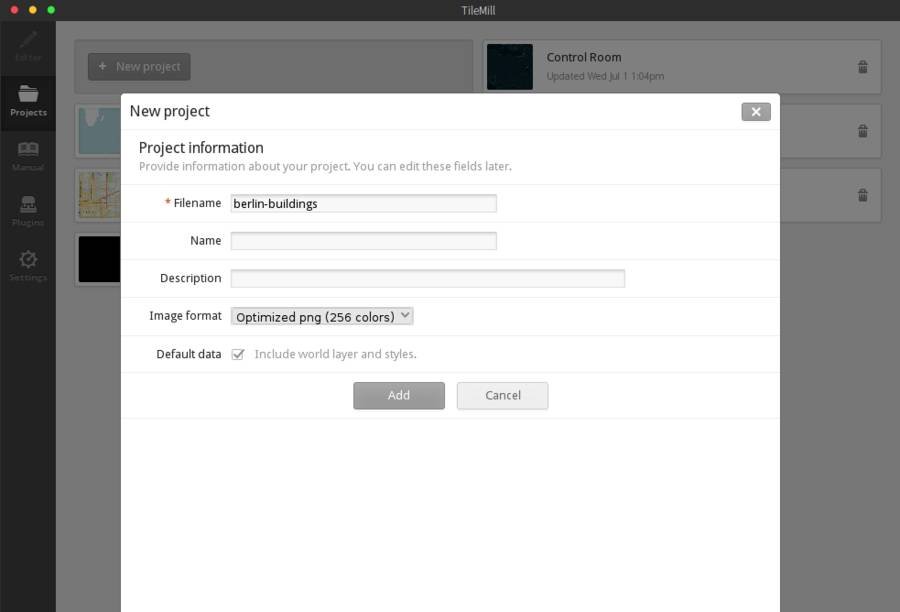The image size is (900, 612).
Task: Focus the Name text field
Action: 363,241
